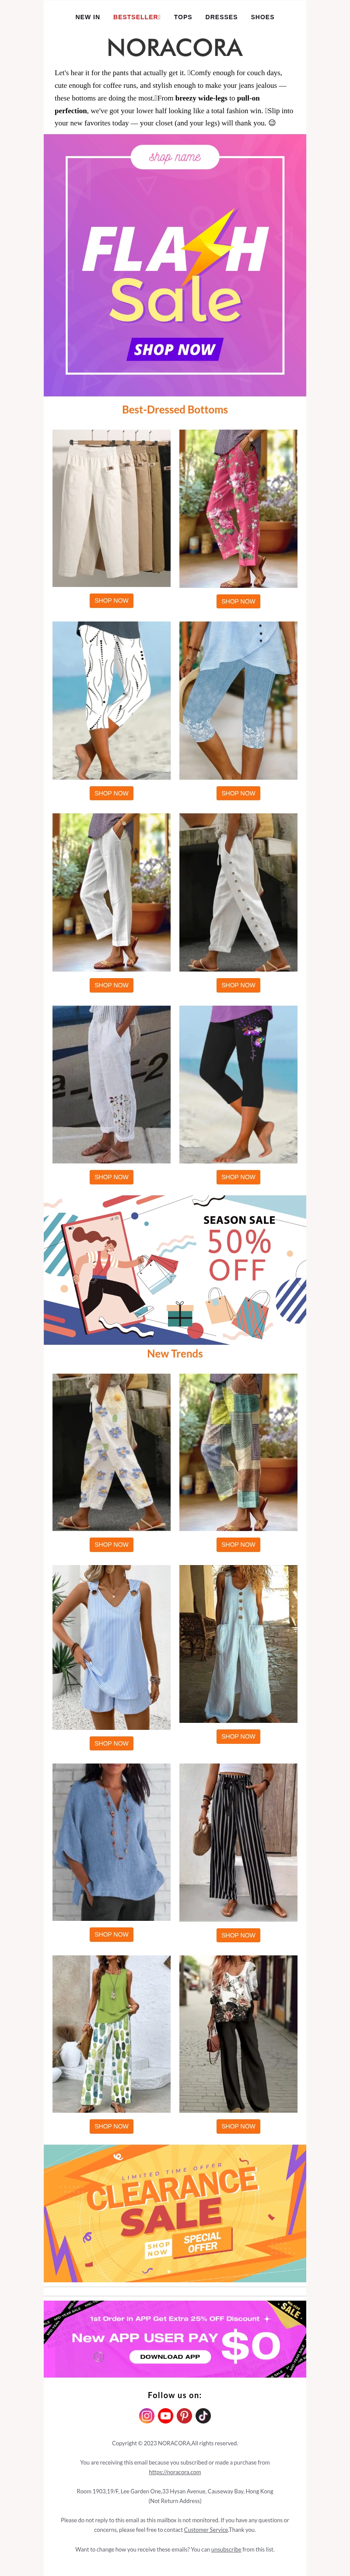The height and width of the screenshot is (2576, 350).
Task: Go to the SHOES category
Action: point(262,17)
